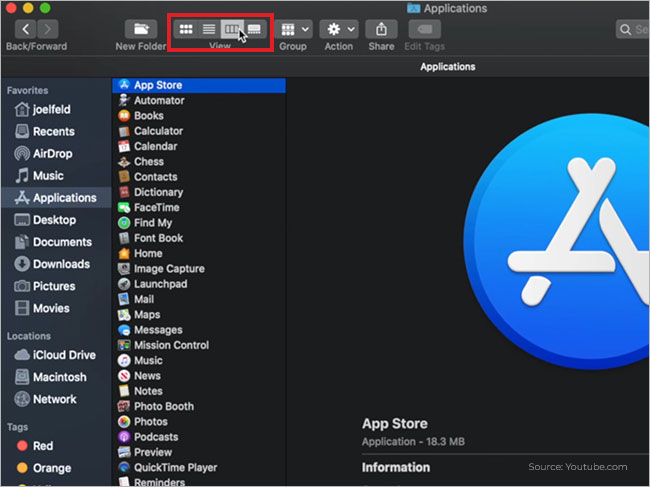Open Macintosh drive in the sidebar
650x487 pixels.
pos(56,377)
